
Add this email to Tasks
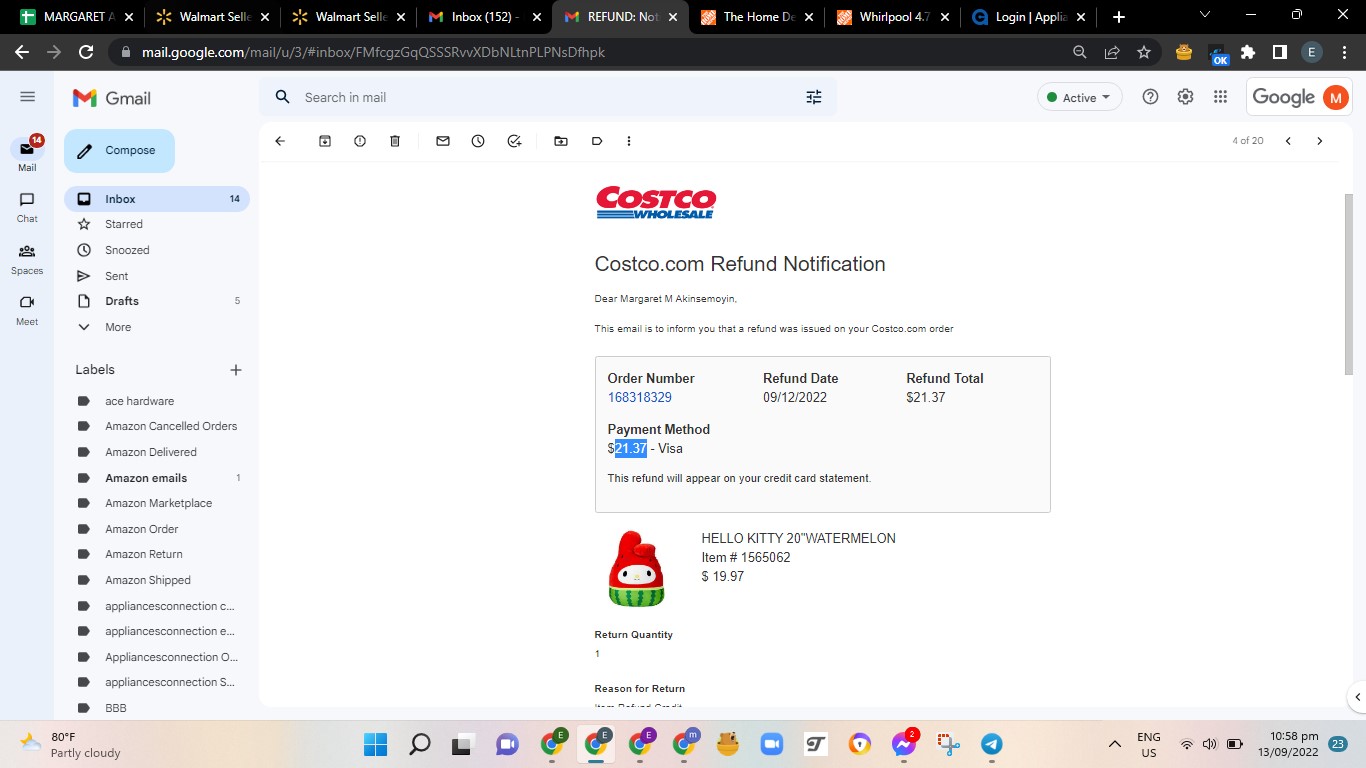pyautogui.click(x=514, y=141)
